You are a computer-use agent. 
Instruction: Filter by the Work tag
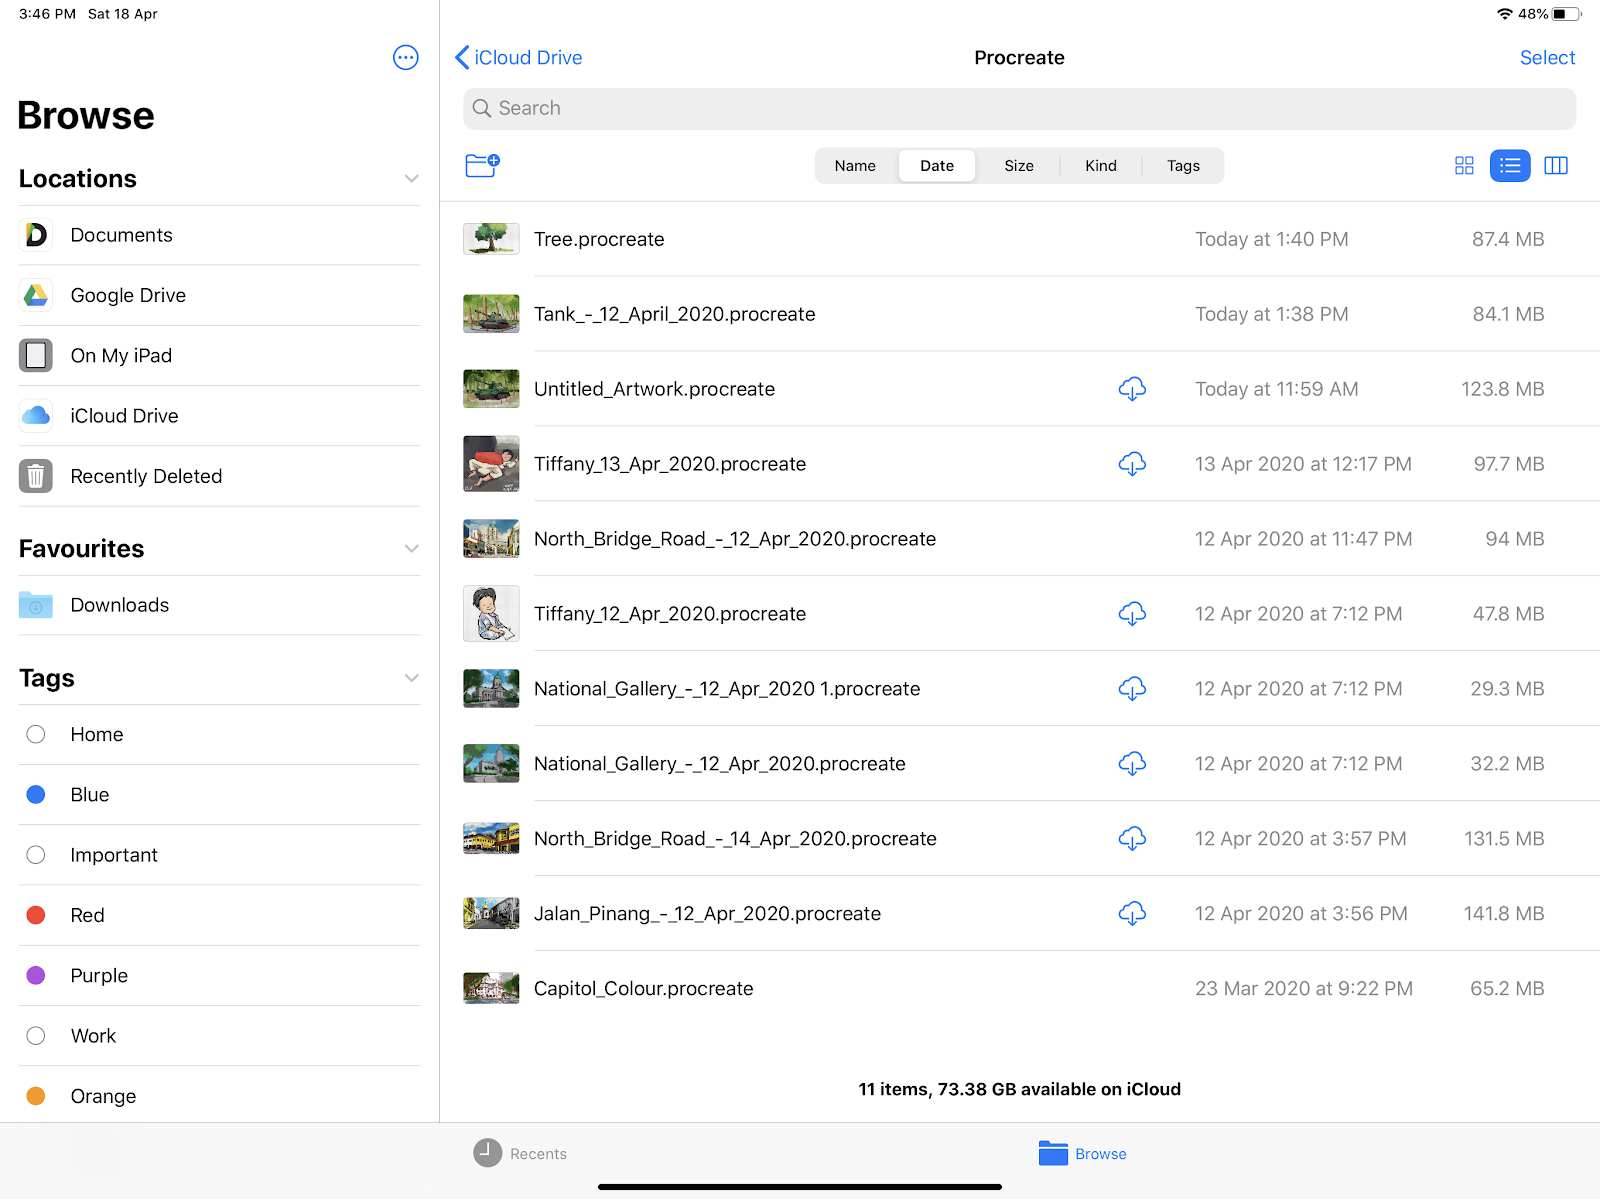(219, 1036)
